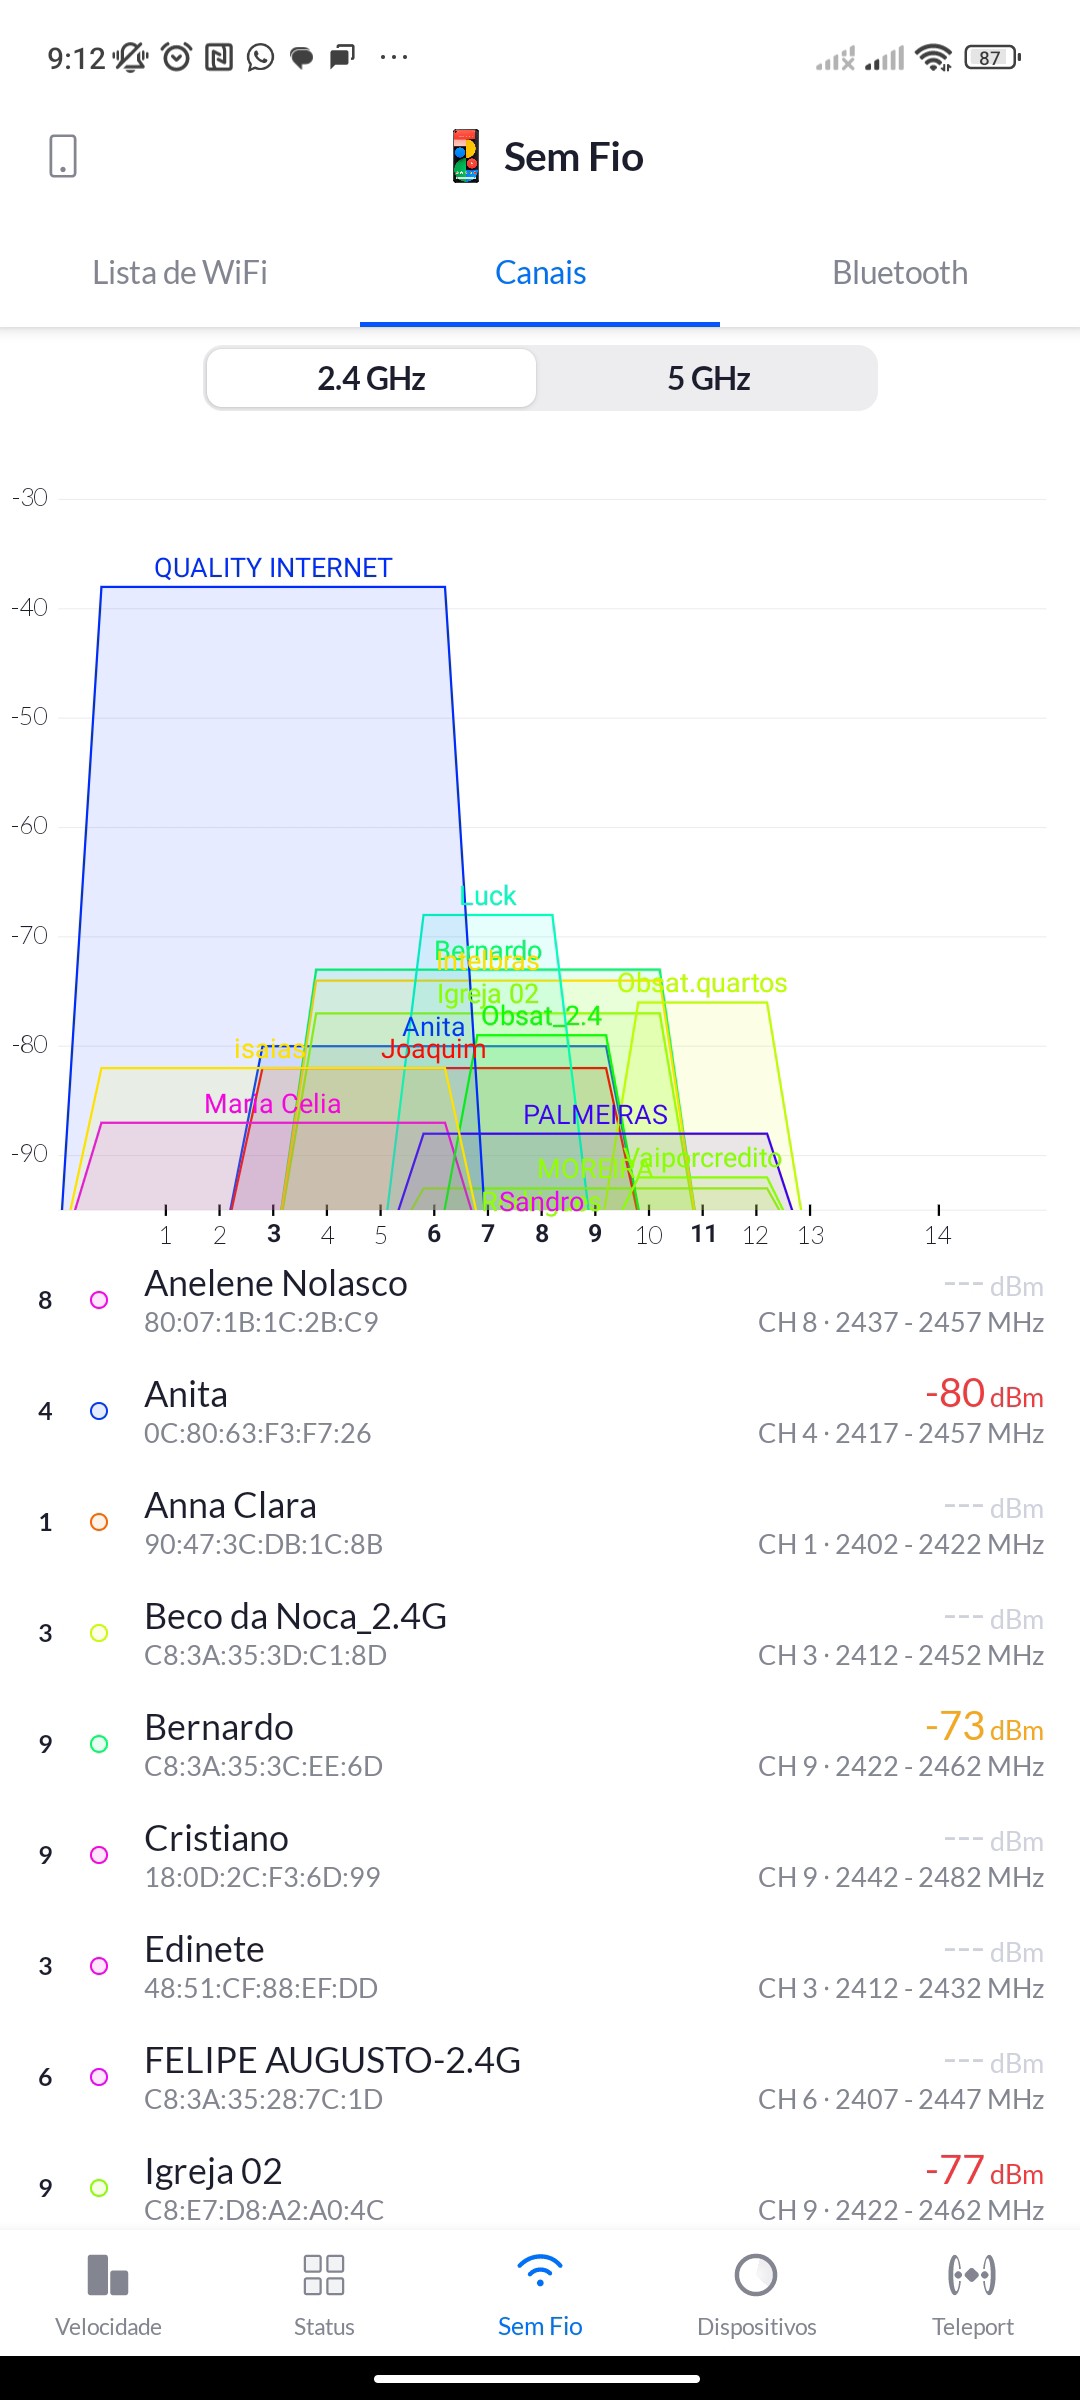Image resolution: width=1080 pixels, height=2400 pixels.
Task: Tap the Pixel phone icon beside Sem Fio
Action: 466,157
